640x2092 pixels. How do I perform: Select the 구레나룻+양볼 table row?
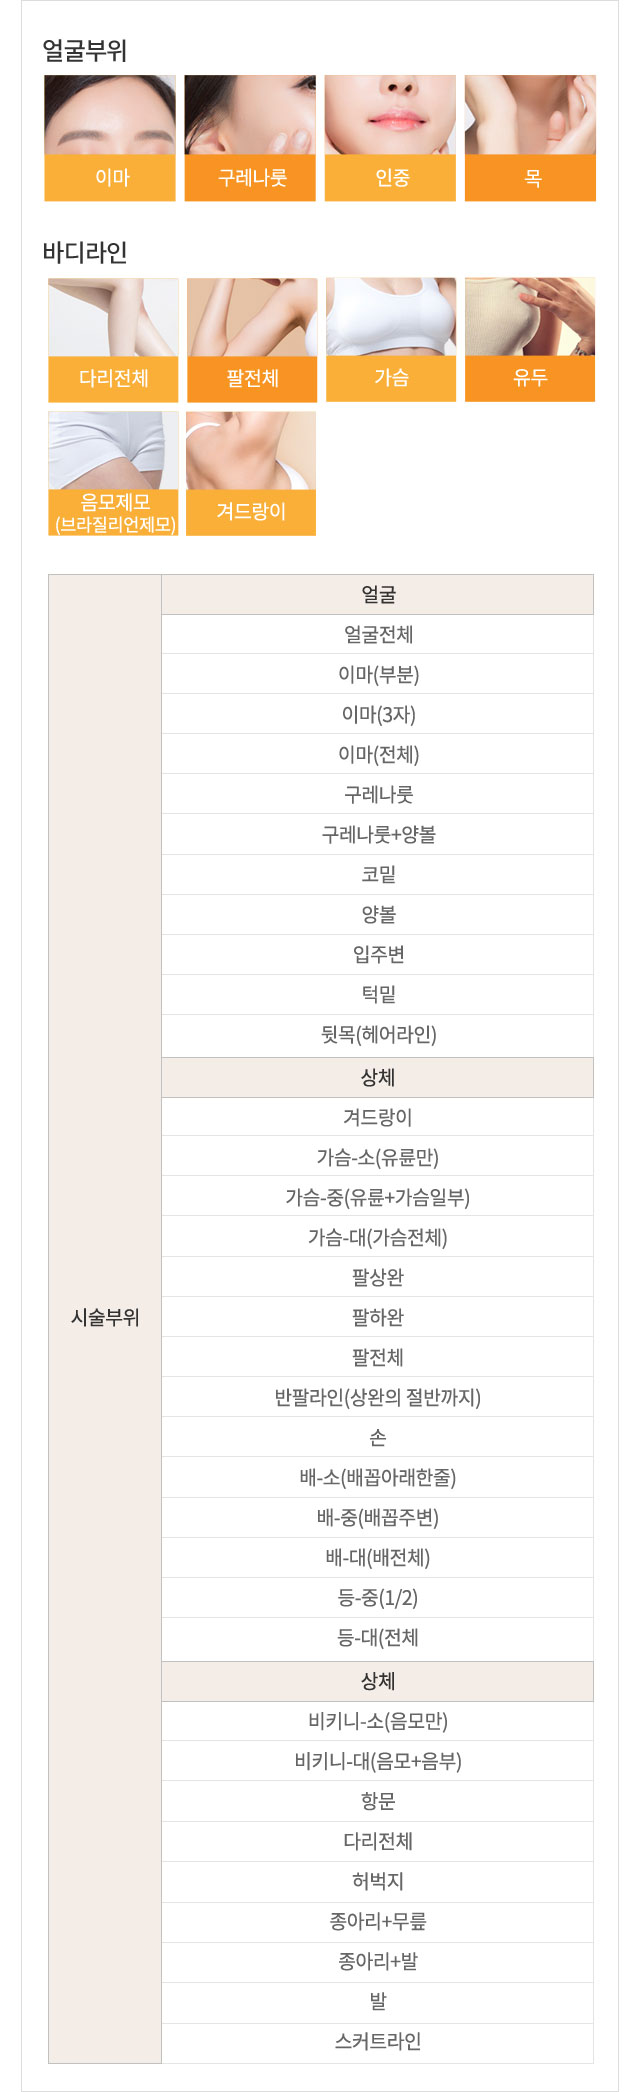pos(378,835)
